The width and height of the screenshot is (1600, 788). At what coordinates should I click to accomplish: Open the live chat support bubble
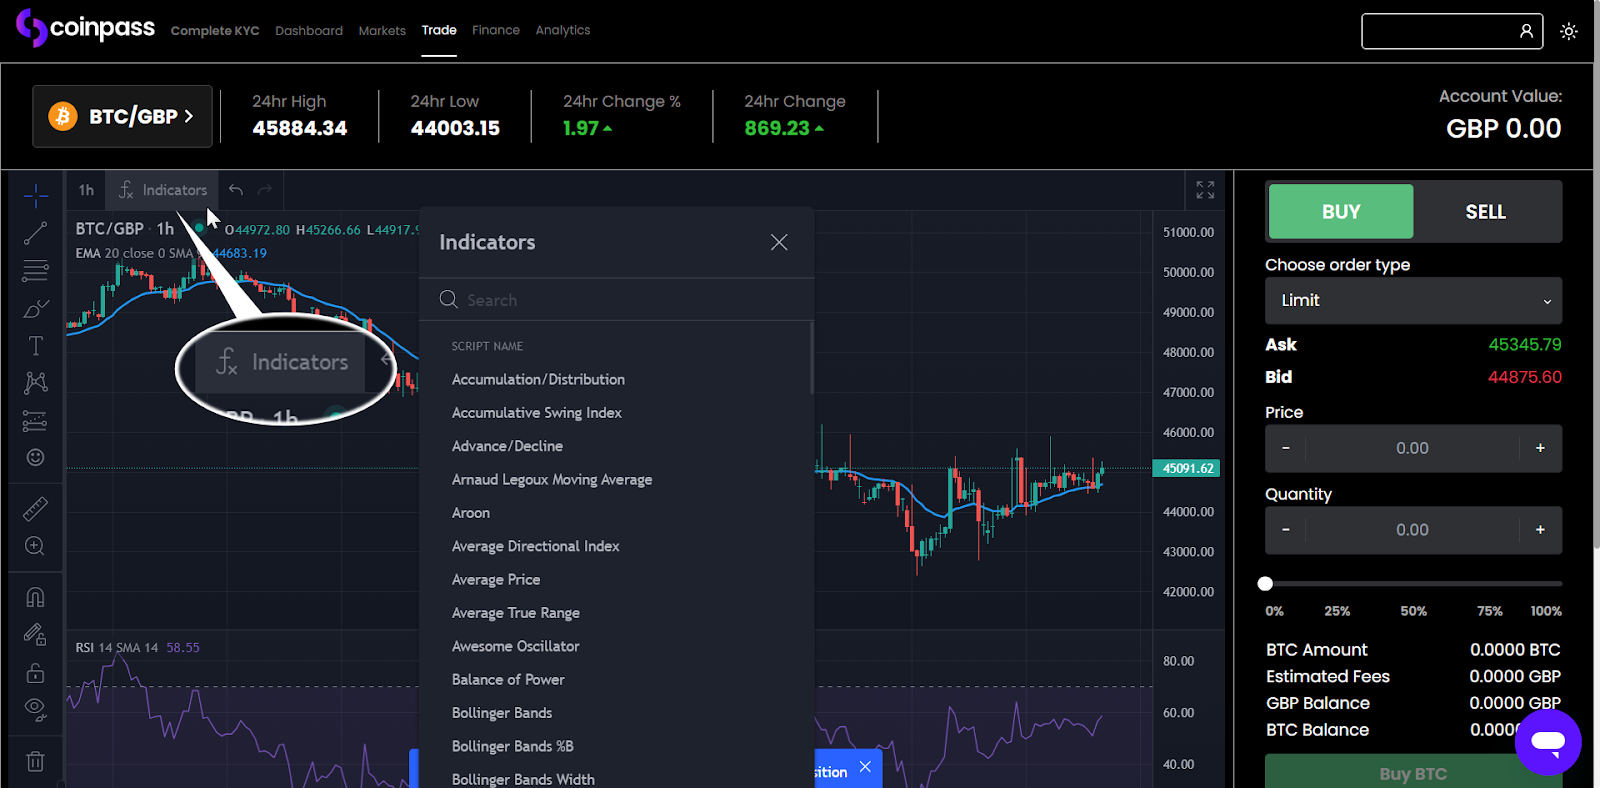click(x=1547, y=742)
